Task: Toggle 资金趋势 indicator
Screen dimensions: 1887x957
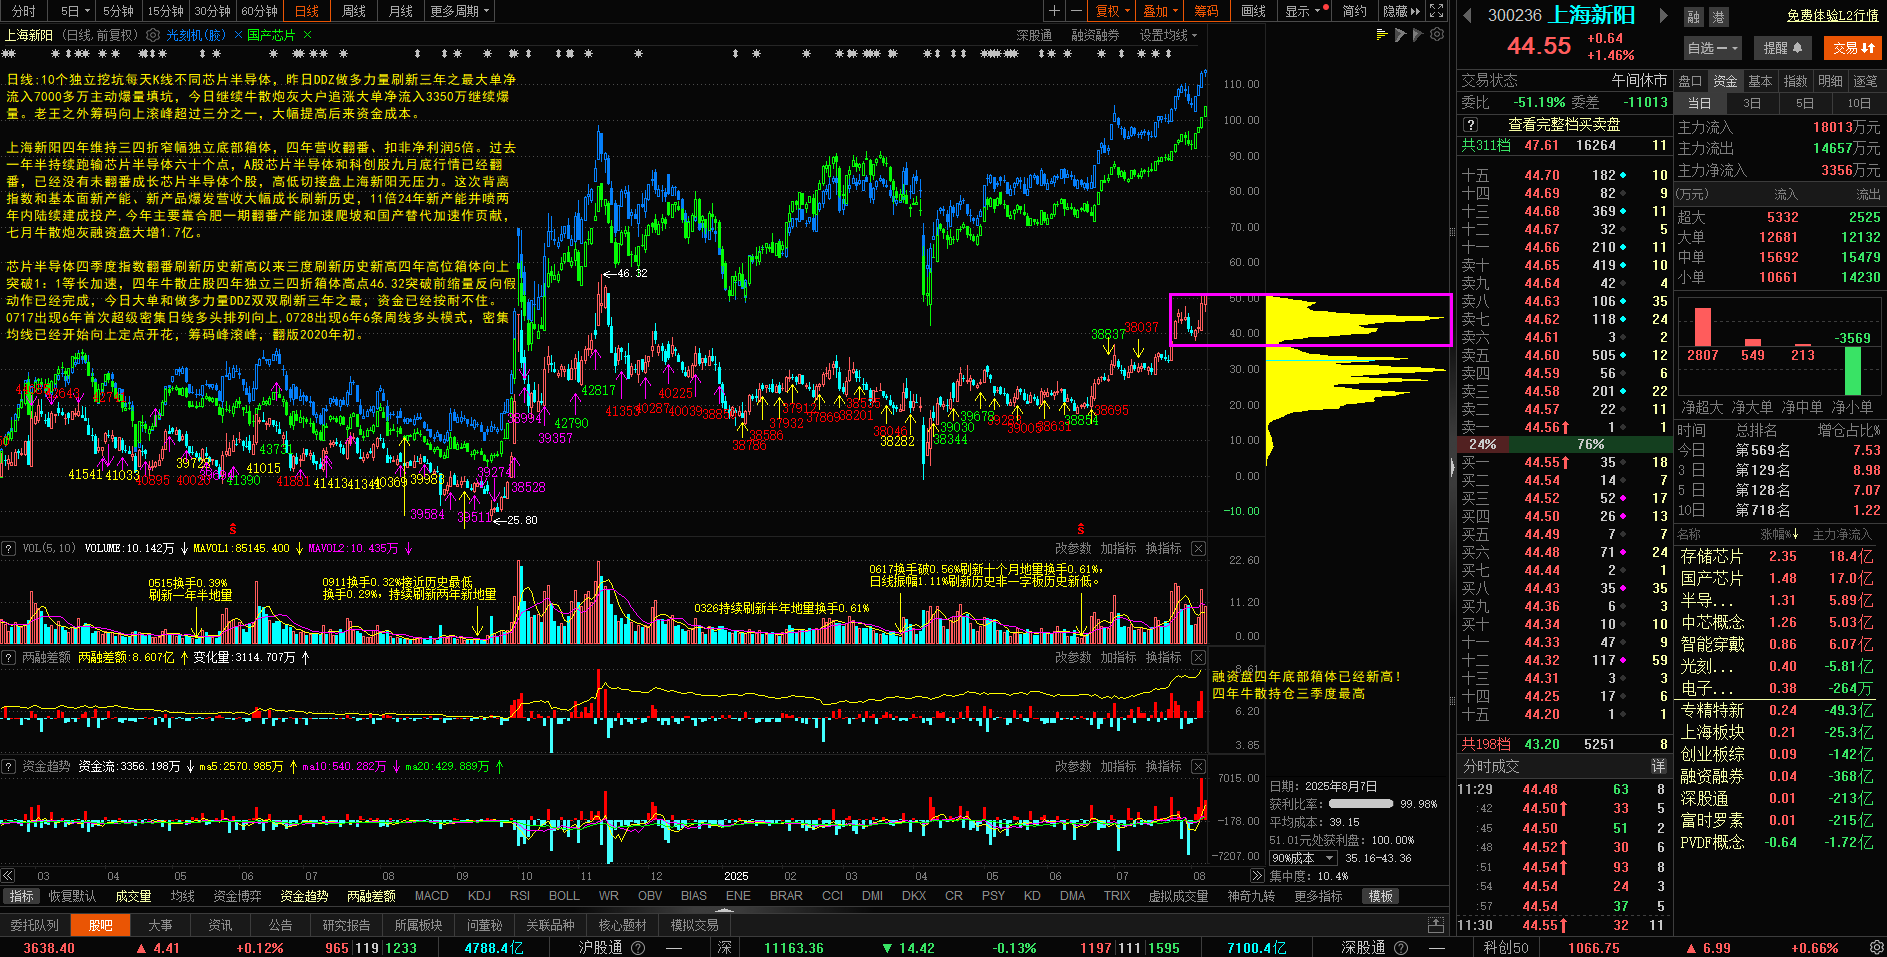Action: coord(304,896)
